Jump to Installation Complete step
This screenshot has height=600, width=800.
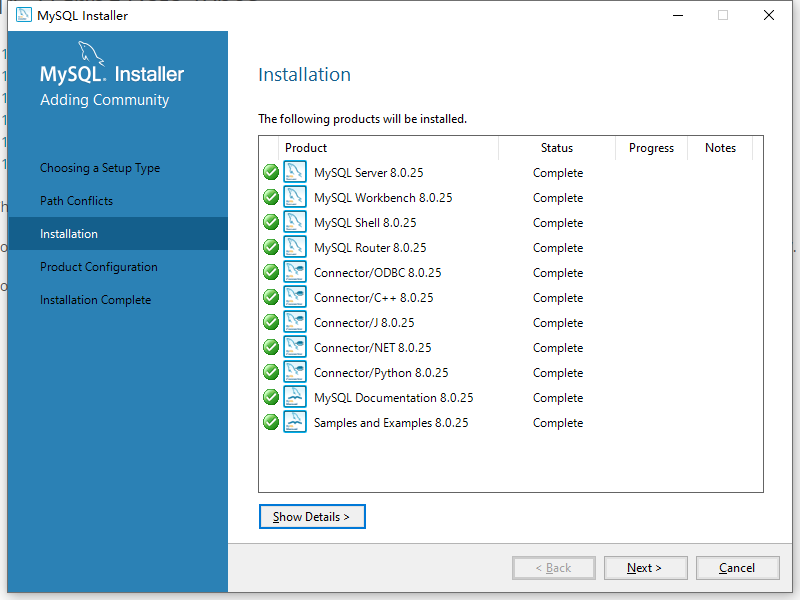(x=95, y=300)
